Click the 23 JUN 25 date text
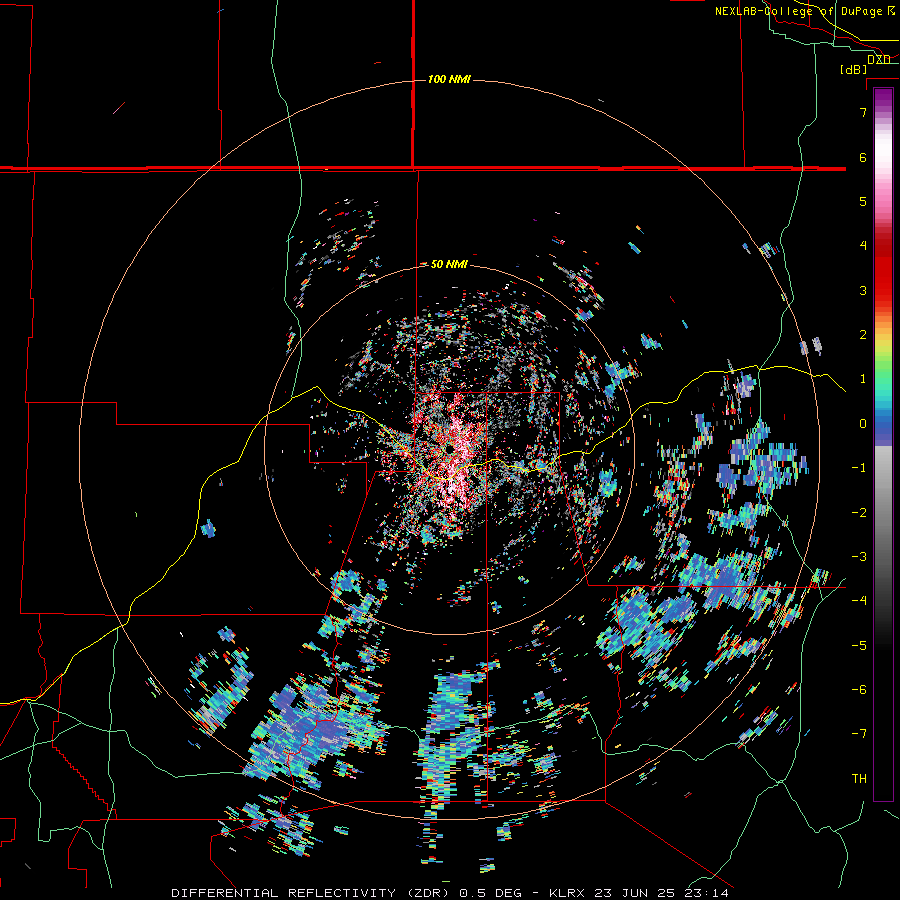Screen dimensions: 900x900 [x=637, y=893]
